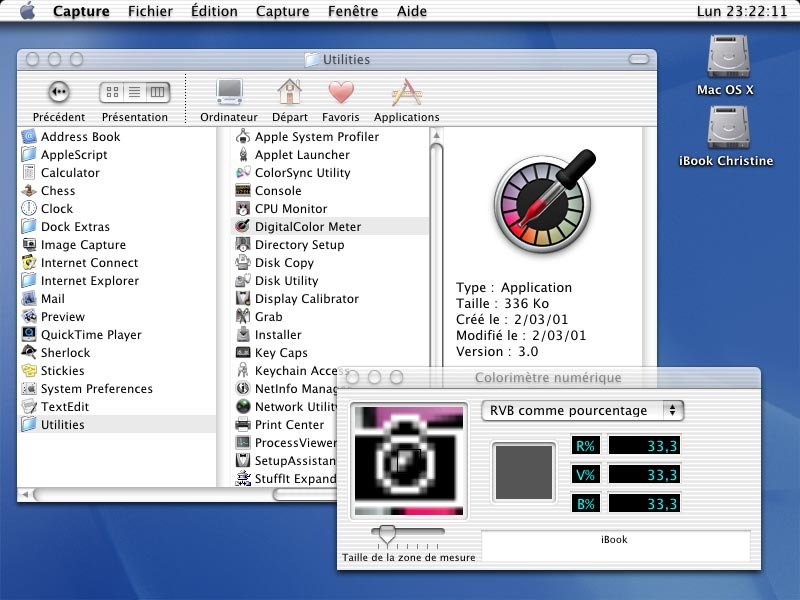Select the AppleScript folder row

click(117, 155)
